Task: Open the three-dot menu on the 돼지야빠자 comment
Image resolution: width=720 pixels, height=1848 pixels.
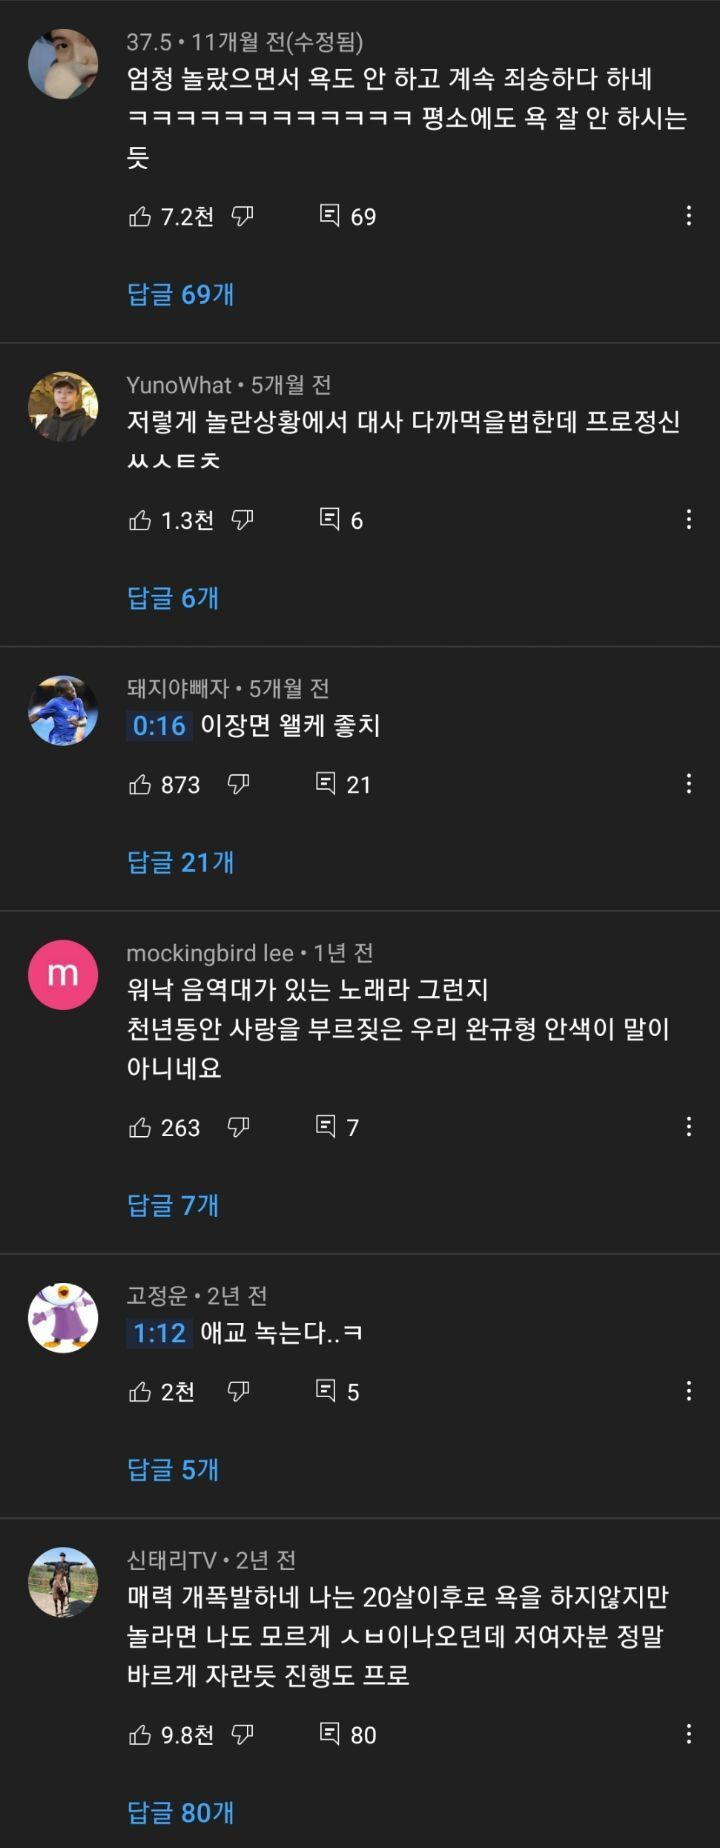Action: coord(688,784)
